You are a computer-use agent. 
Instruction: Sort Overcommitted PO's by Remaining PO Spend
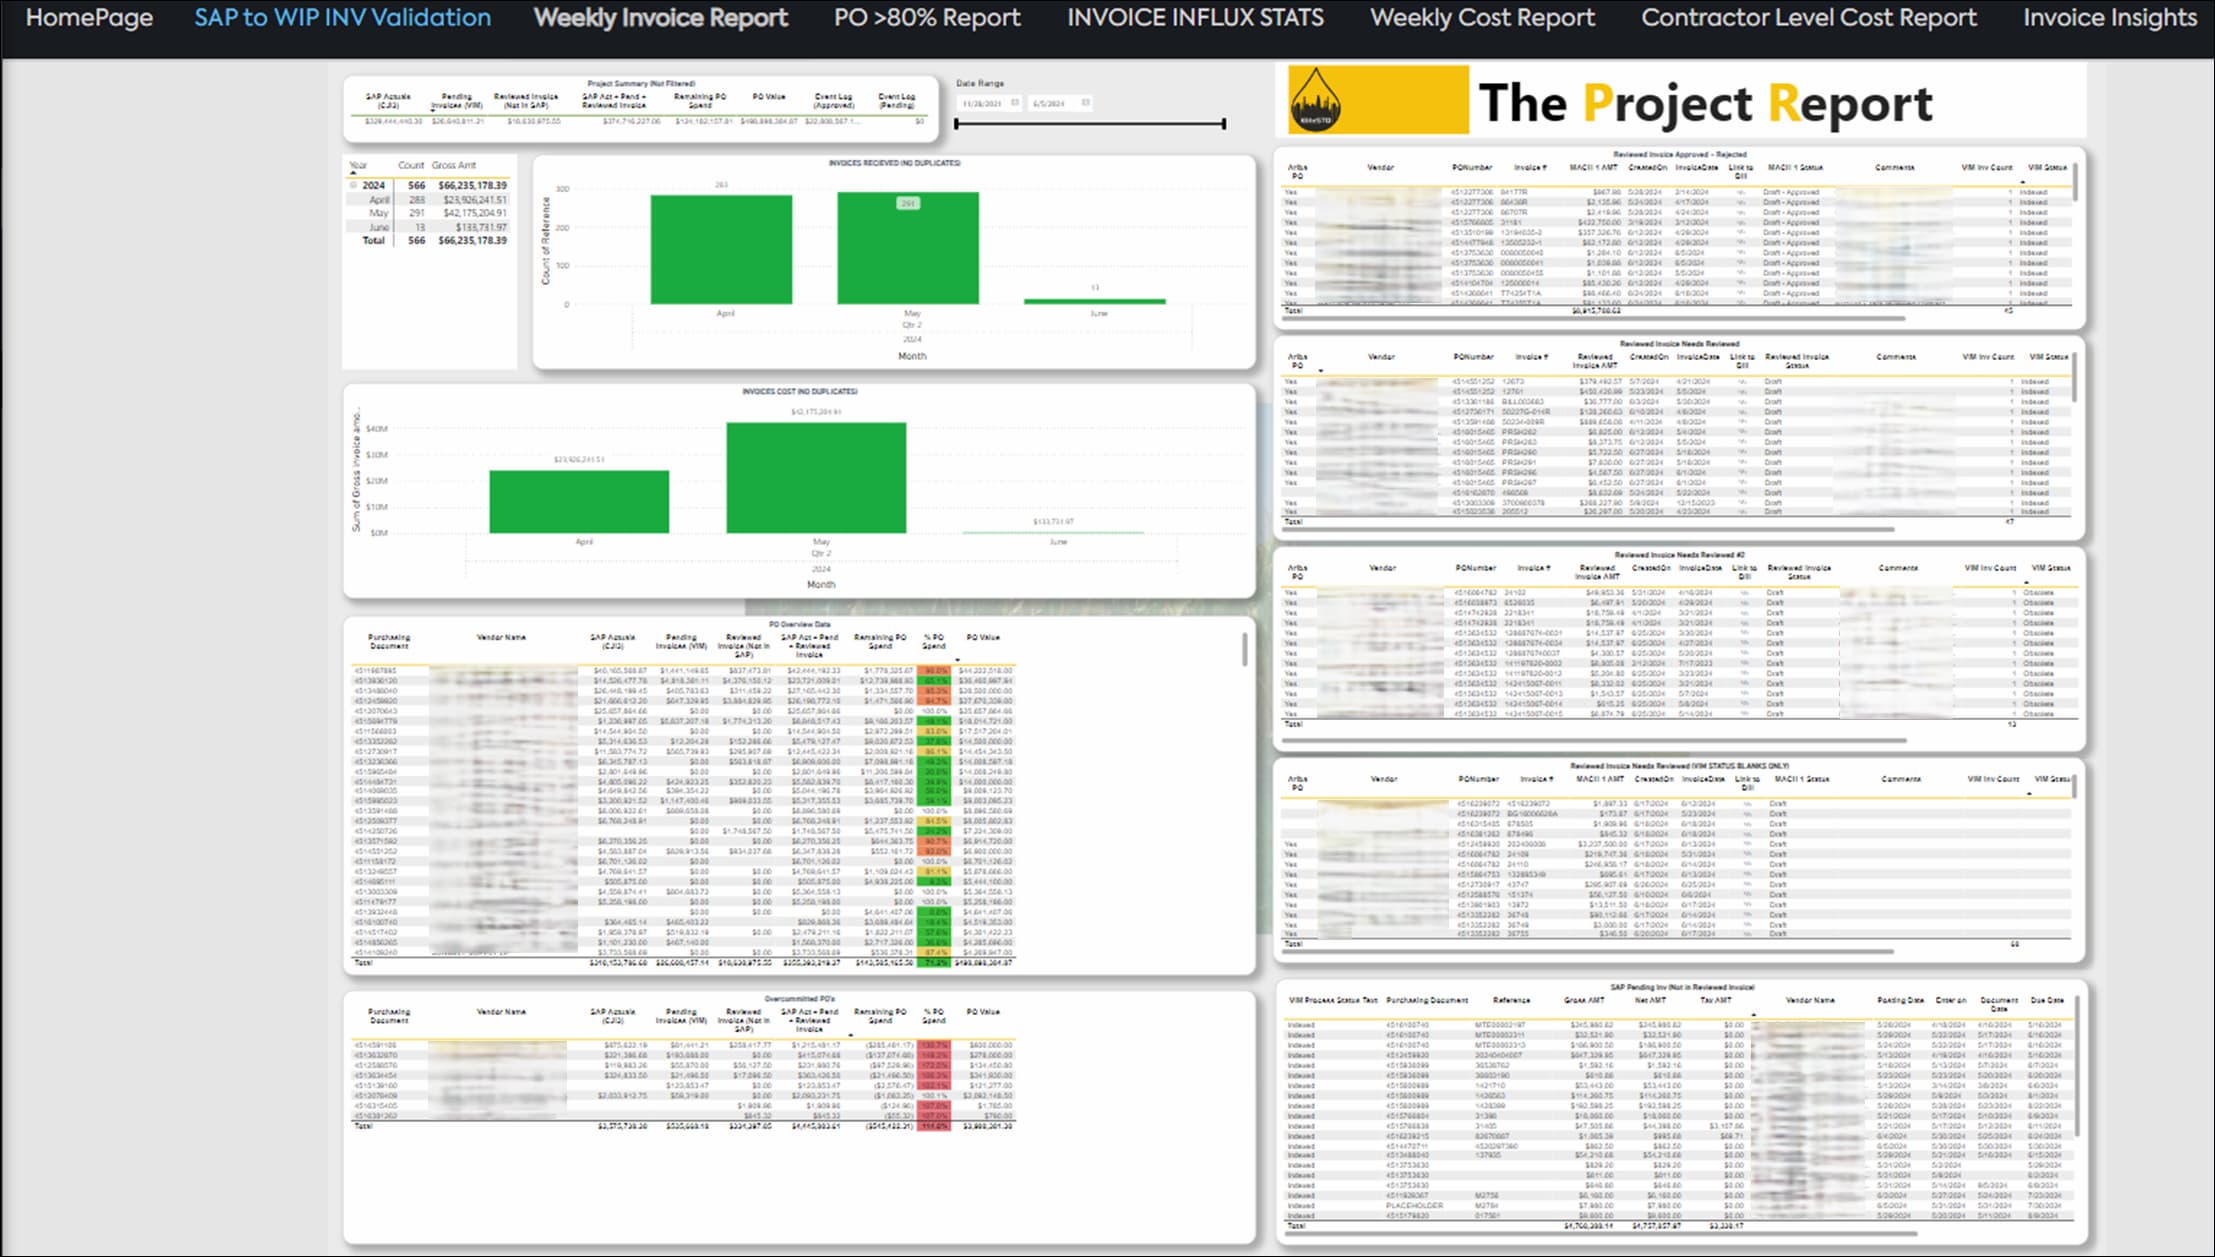click(880, 1016)
